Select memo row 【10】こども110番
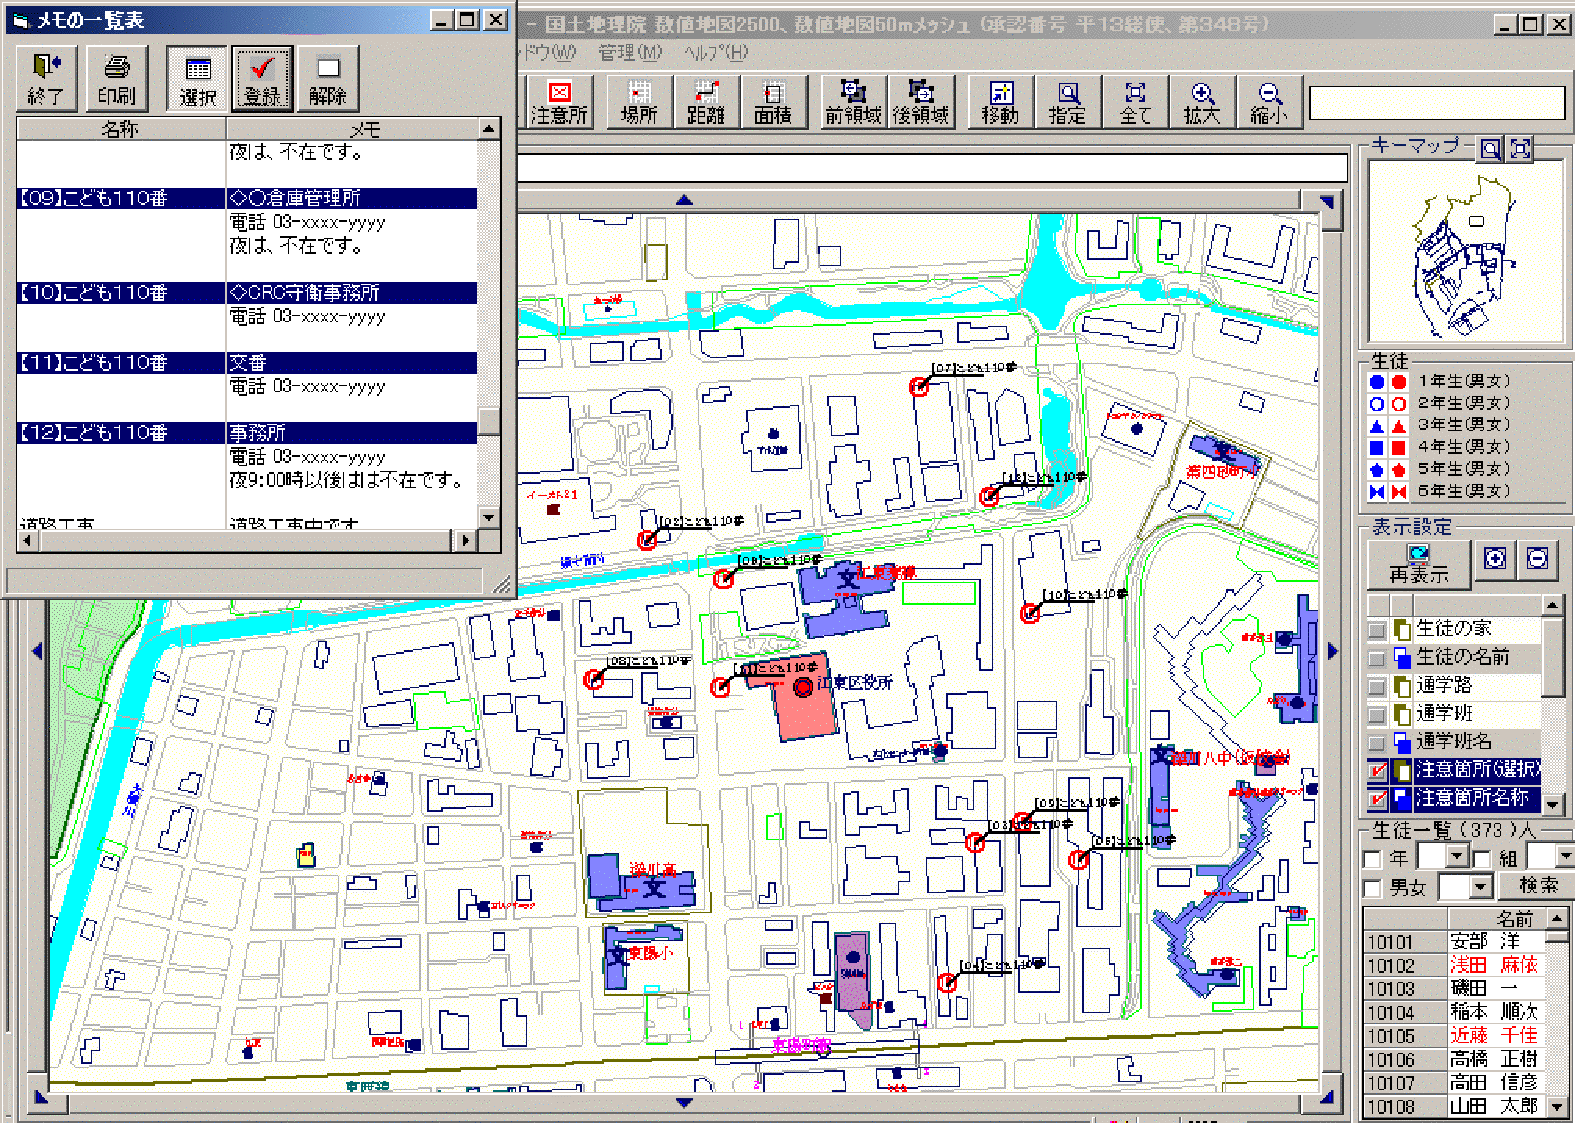The height and width of the screenshot is (1125, 1575). click(x=247, y=293)
